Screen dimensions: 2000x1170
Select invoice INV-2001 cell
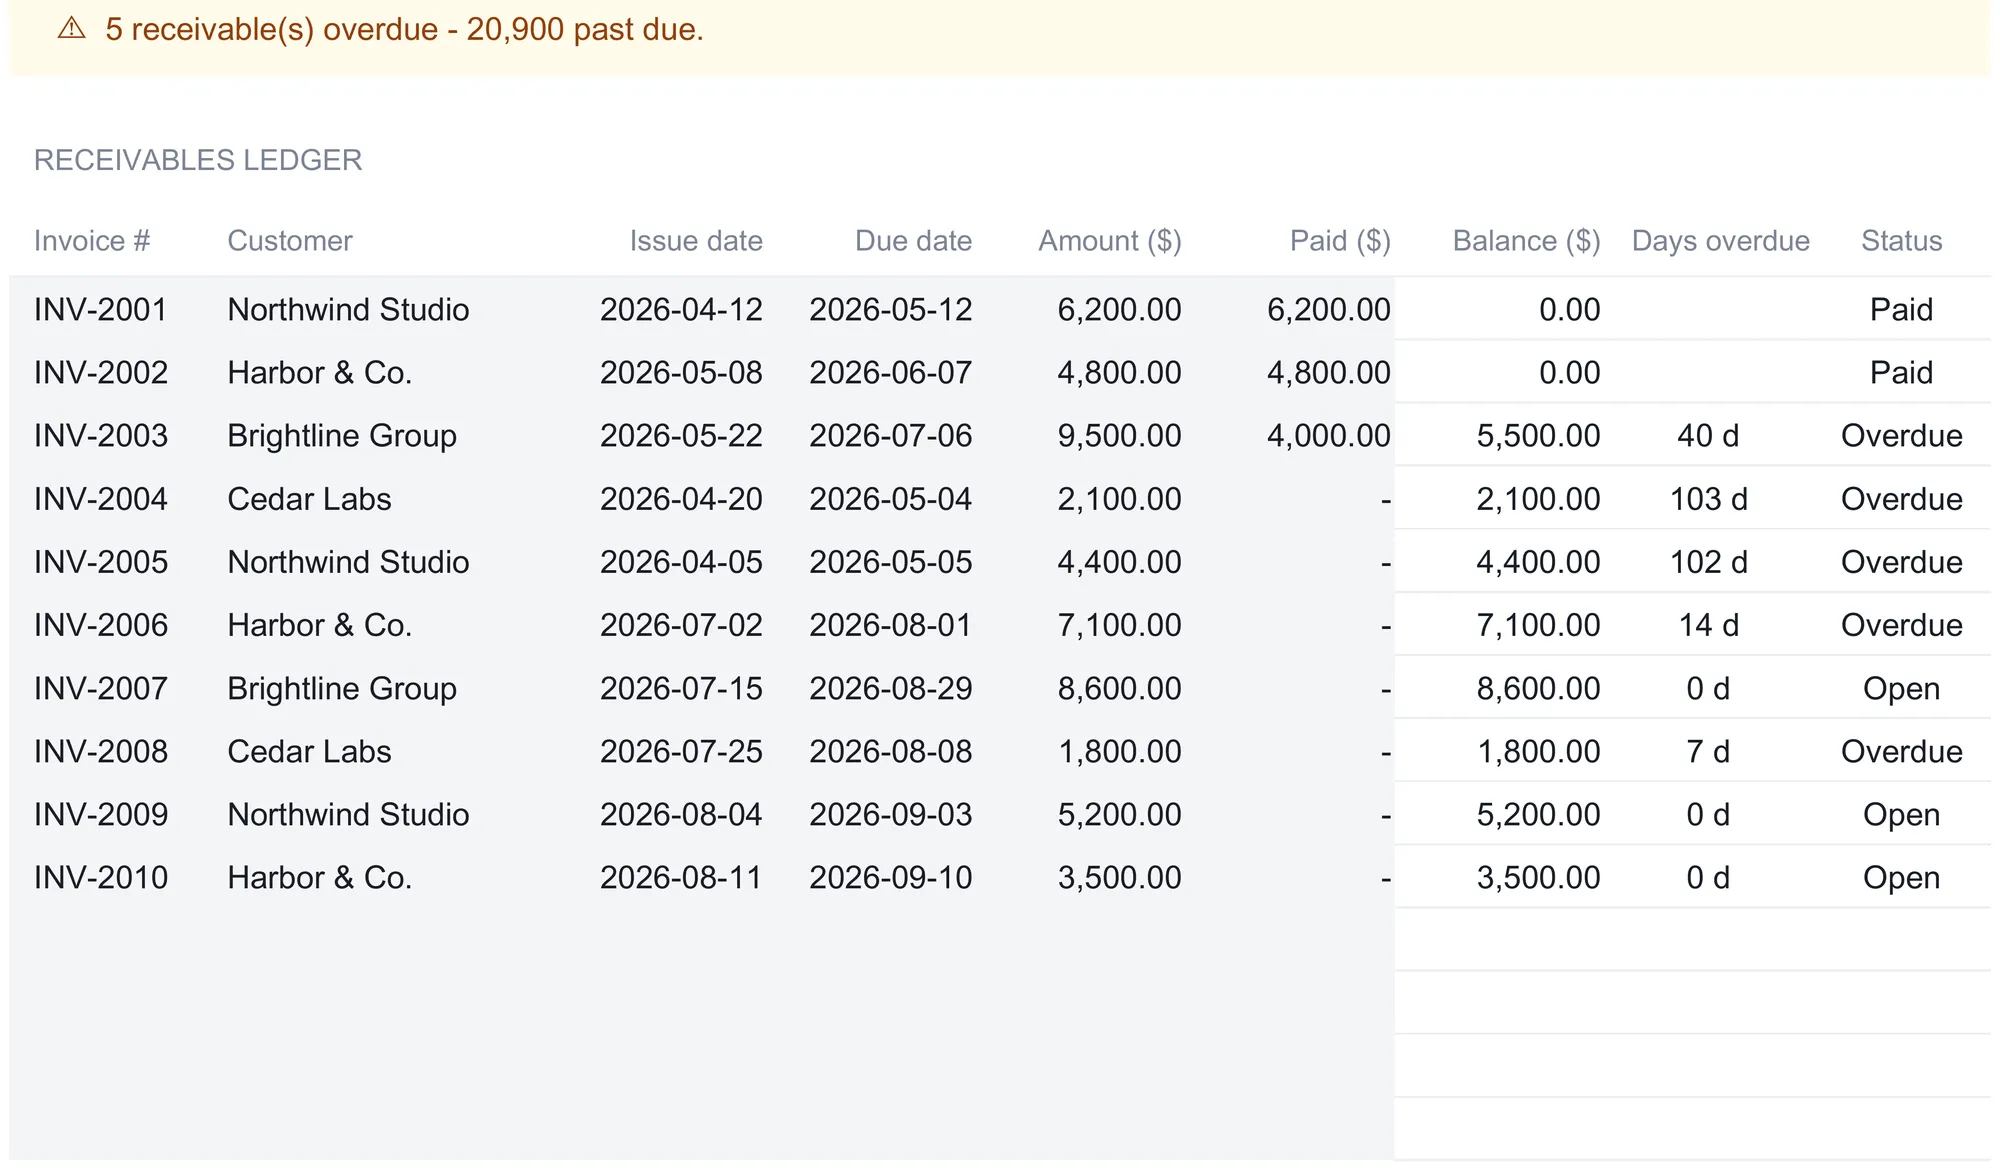tap(101, 310)
